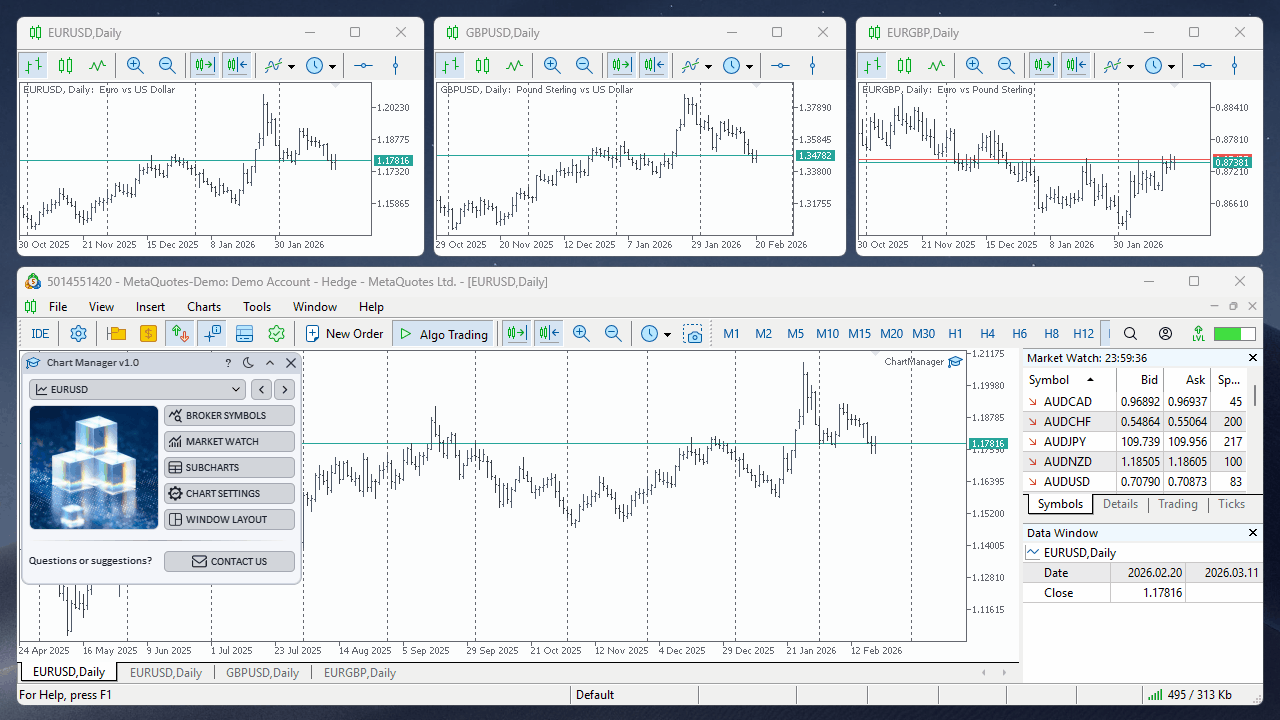
Task: Zoom in using the magnifier icon
Action: pos(581,333)
